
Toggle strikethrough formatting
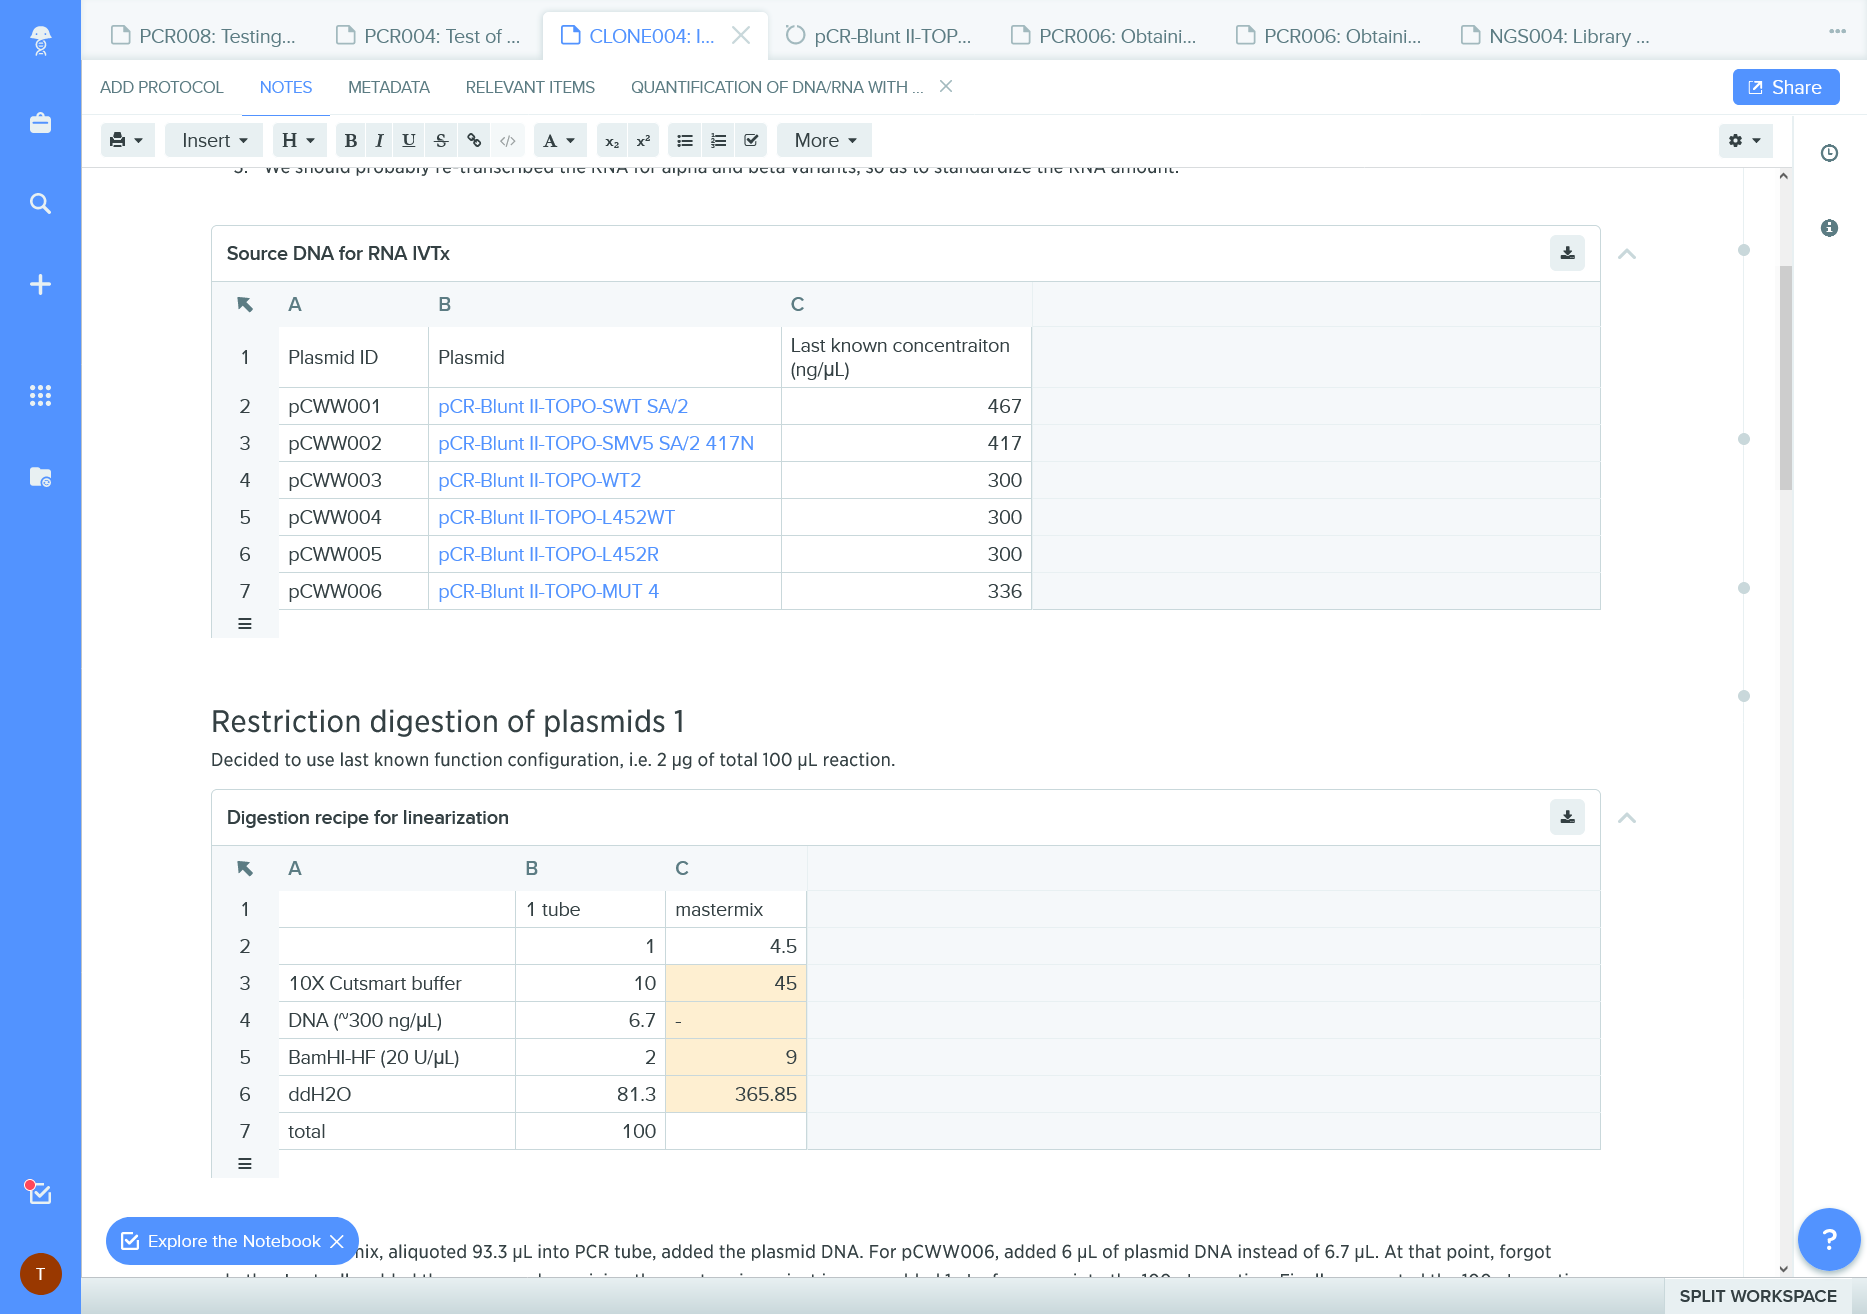(441, 141)
